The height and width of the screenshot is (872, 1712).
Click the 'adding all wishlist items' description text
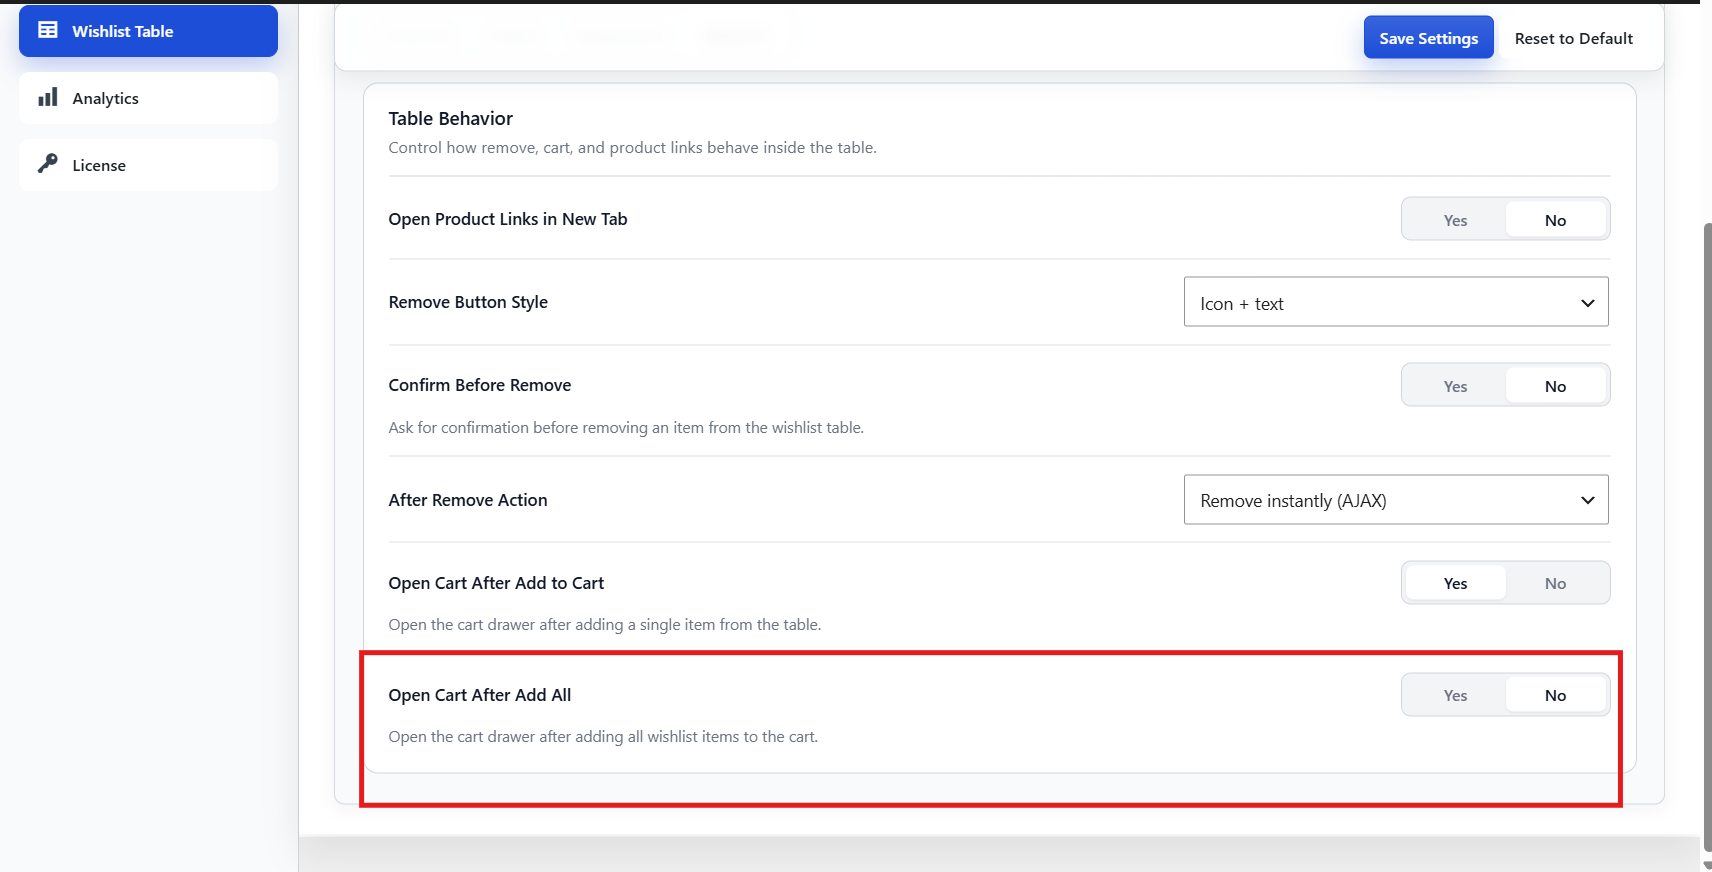[603, 737]
